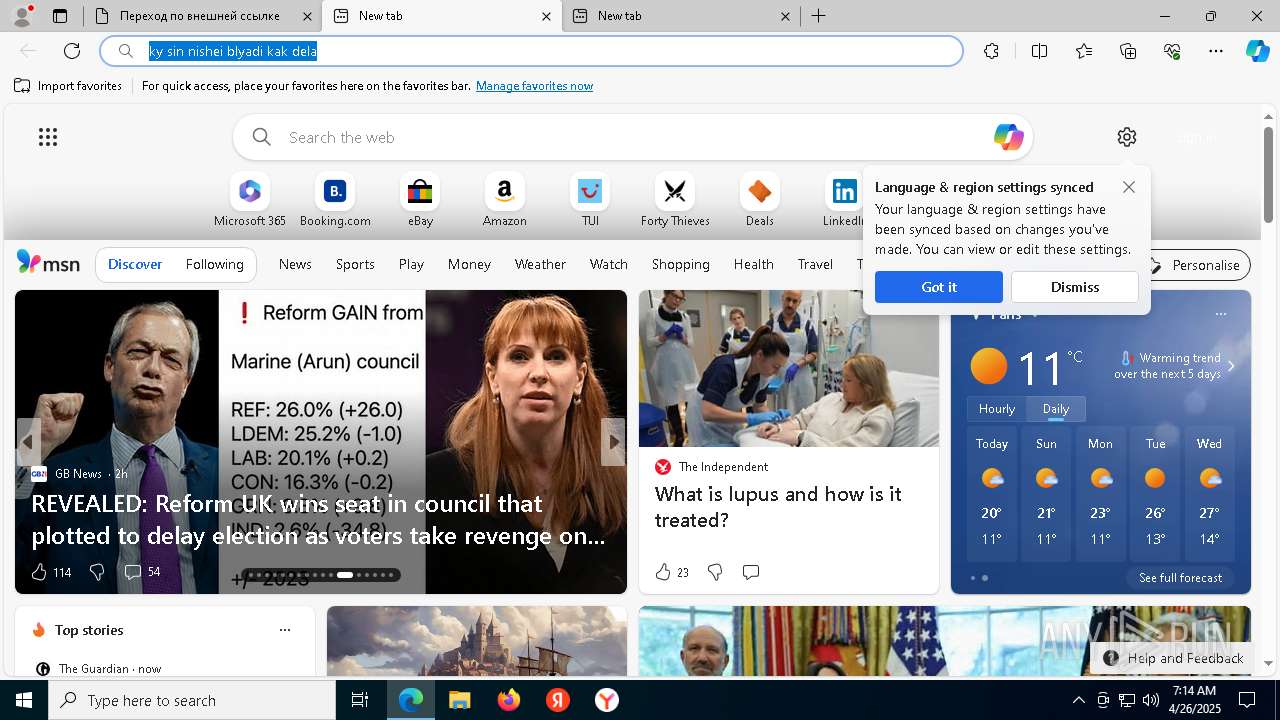Open comments on Reform UK story
The width and height of the screenshot is (1280, 720).
132,572
